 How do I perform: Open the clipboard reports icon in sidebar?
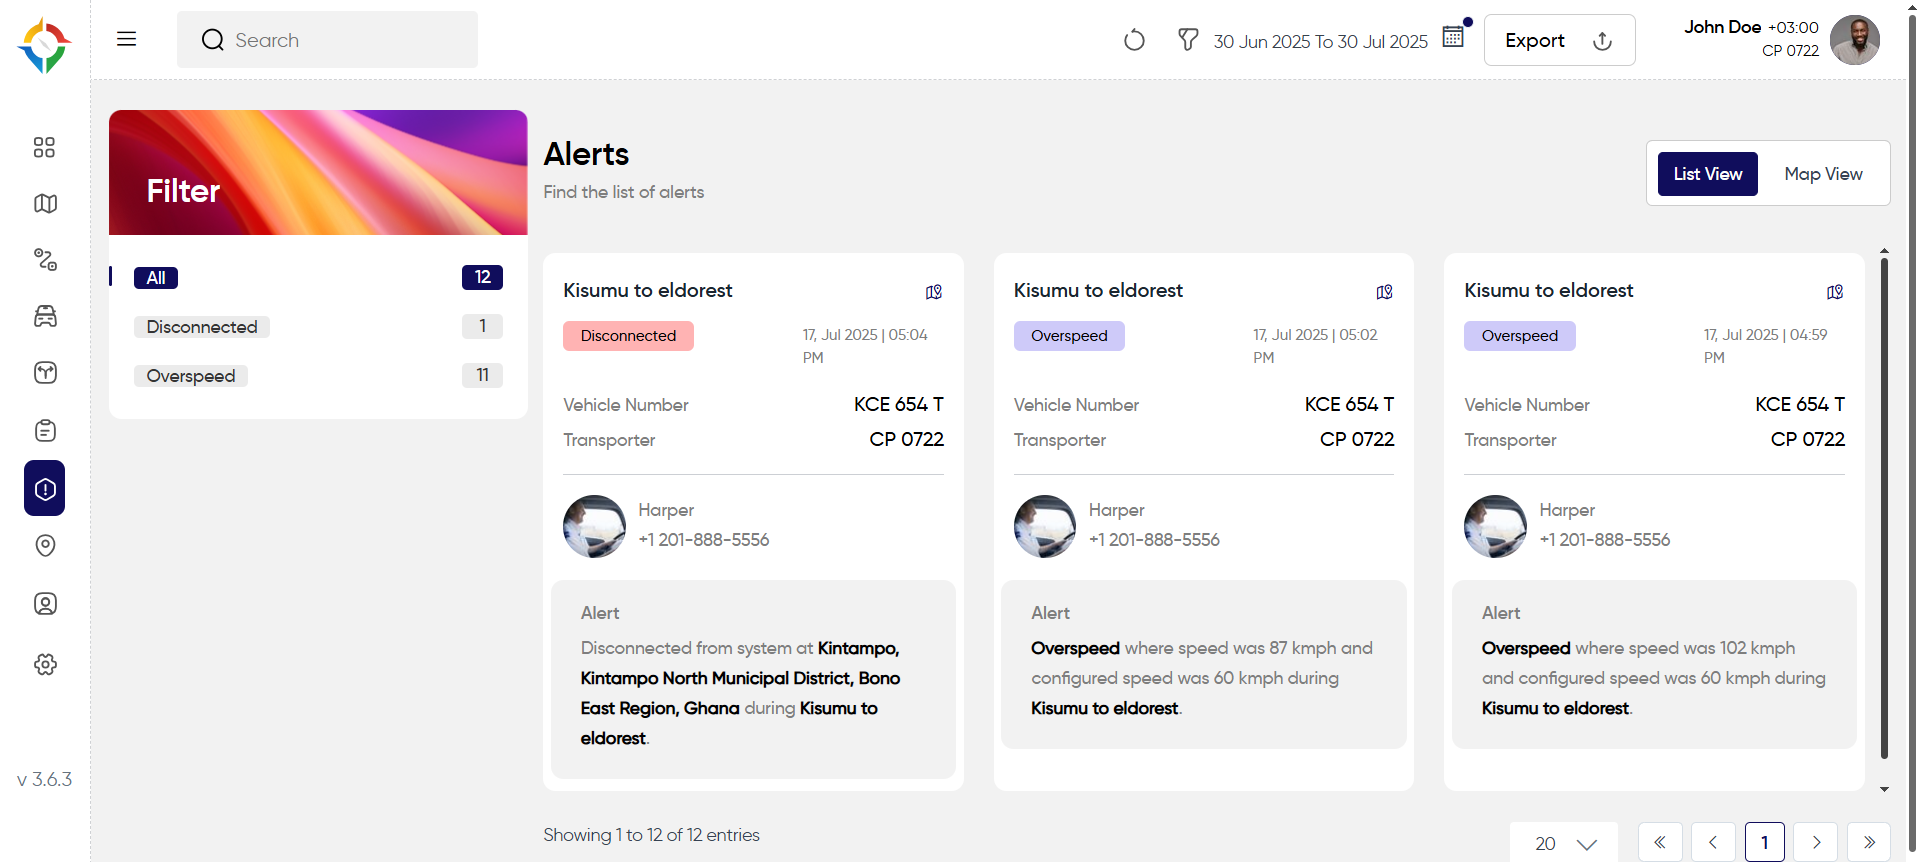click(45, 430)
